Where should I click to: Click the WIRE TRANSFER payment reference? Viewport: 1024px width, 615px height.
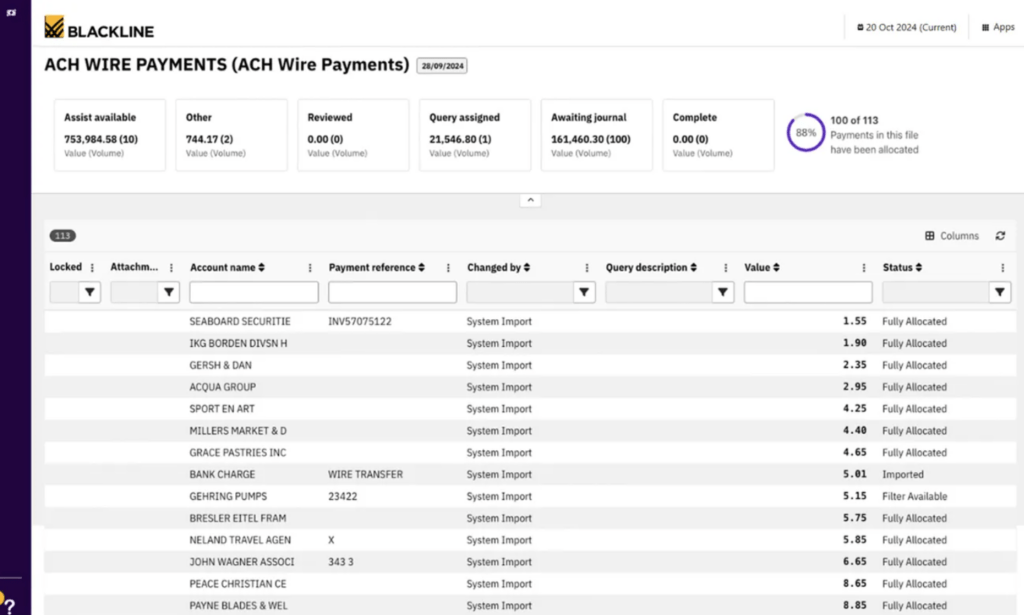(x=365, y=475)
